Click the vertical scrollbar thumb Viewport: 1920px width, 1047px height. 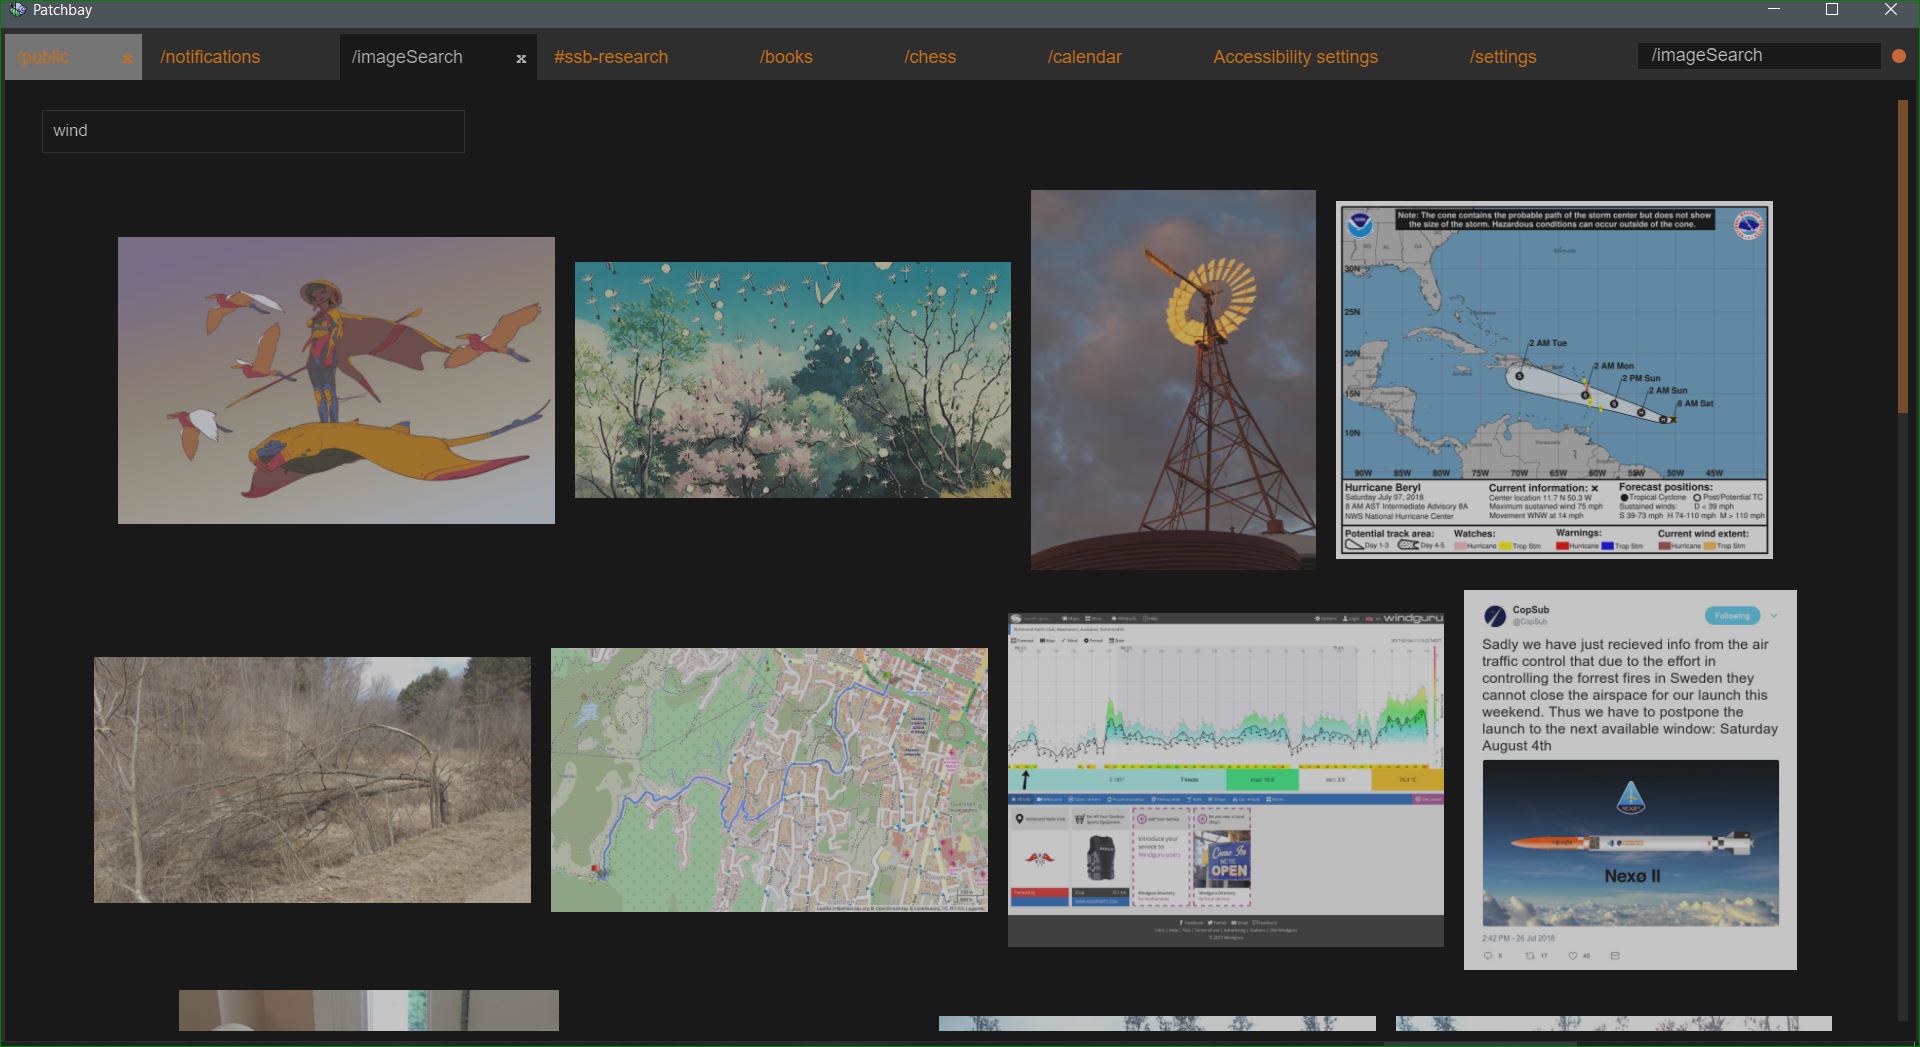[x=1903, y=256]
